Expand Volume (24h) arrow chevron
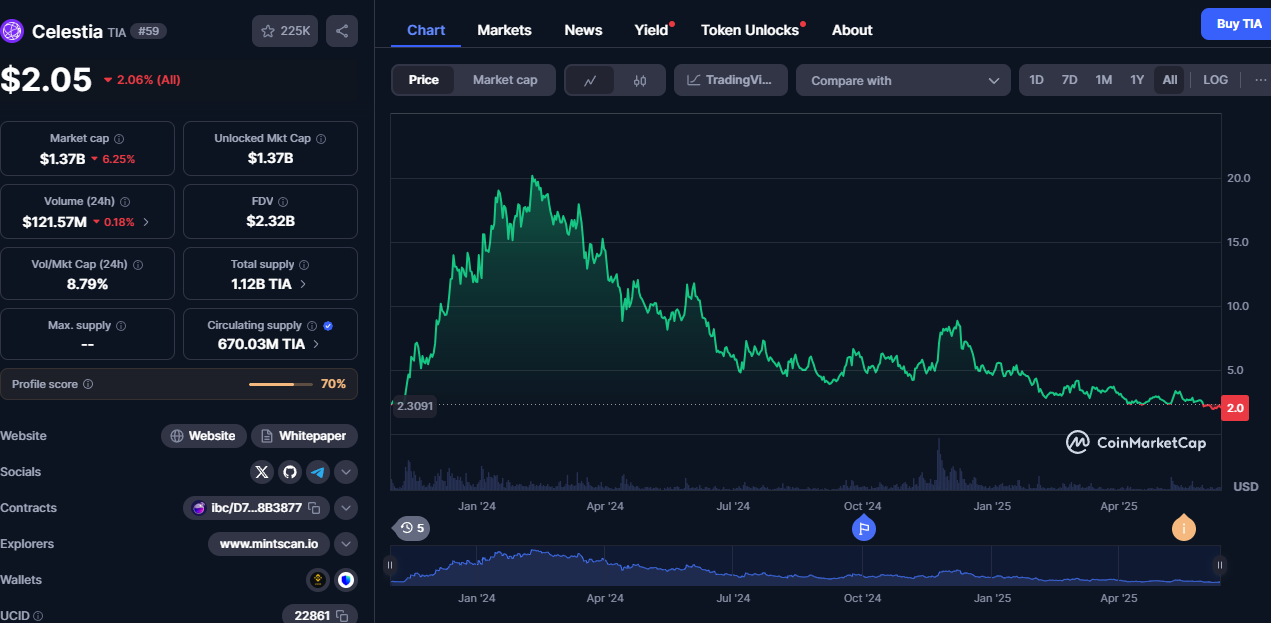This screenshot has height=623, width=1271. [146, 222]
